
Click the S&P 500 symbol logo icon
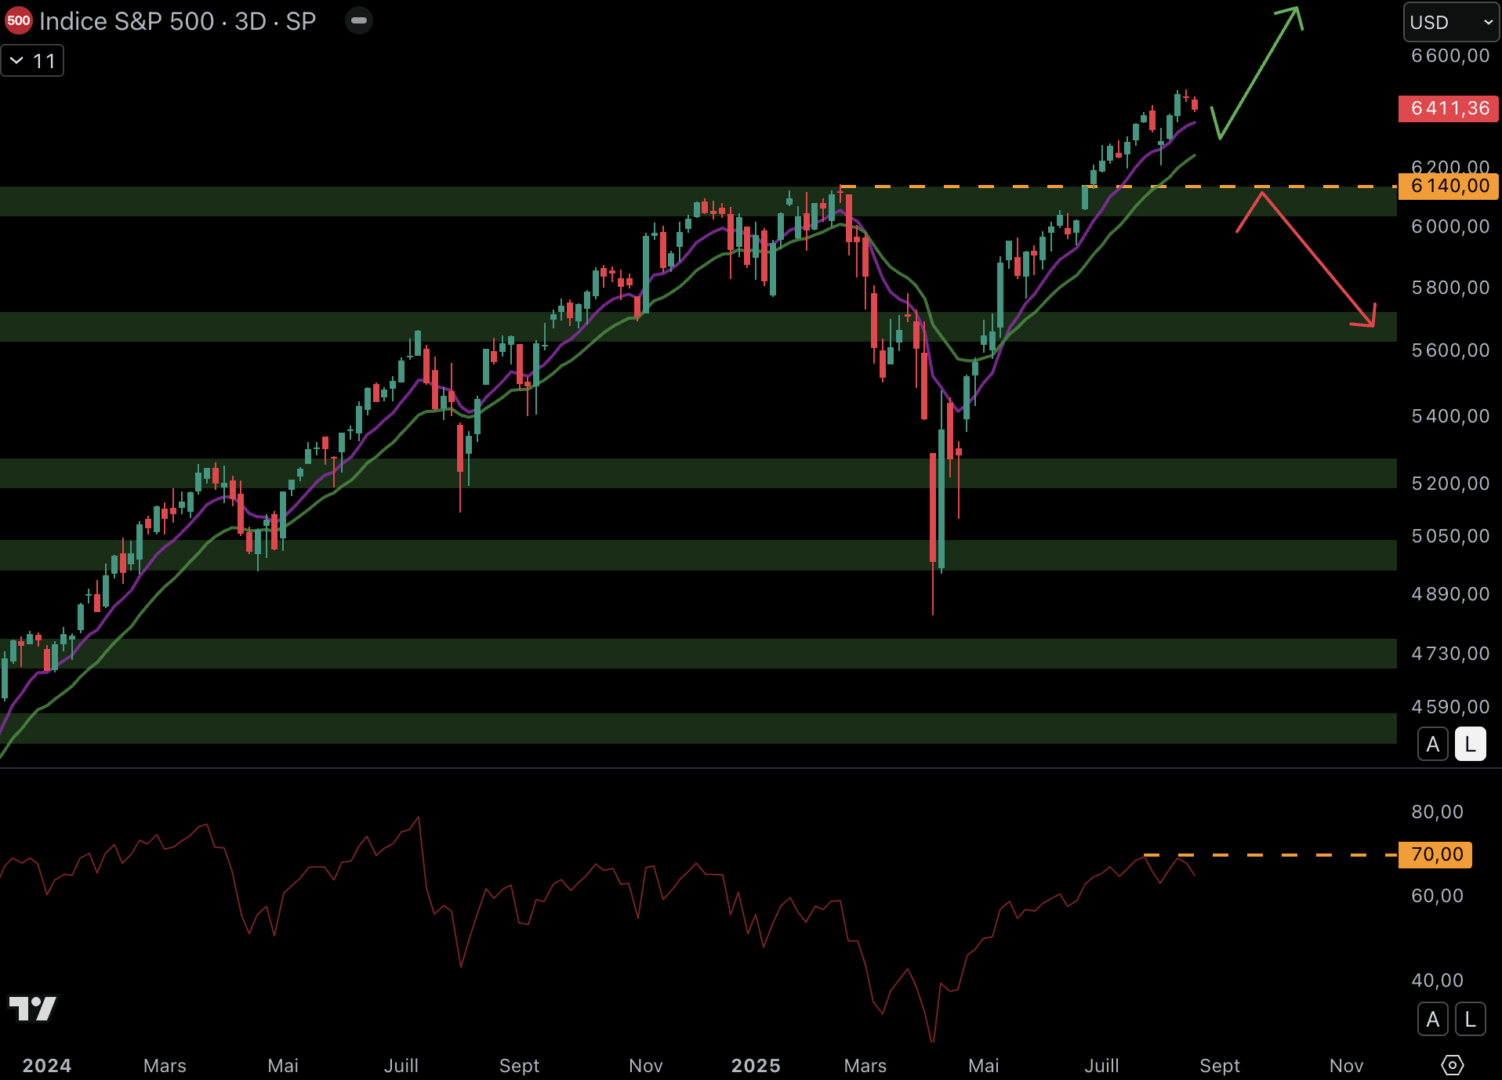click(x=18, y=21)
